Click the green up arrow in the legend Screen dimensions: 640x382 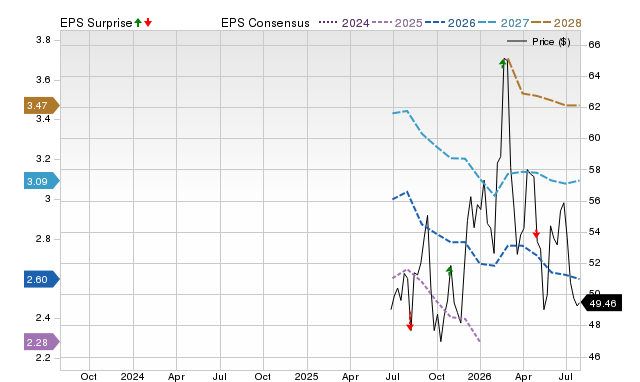(138, 22)
